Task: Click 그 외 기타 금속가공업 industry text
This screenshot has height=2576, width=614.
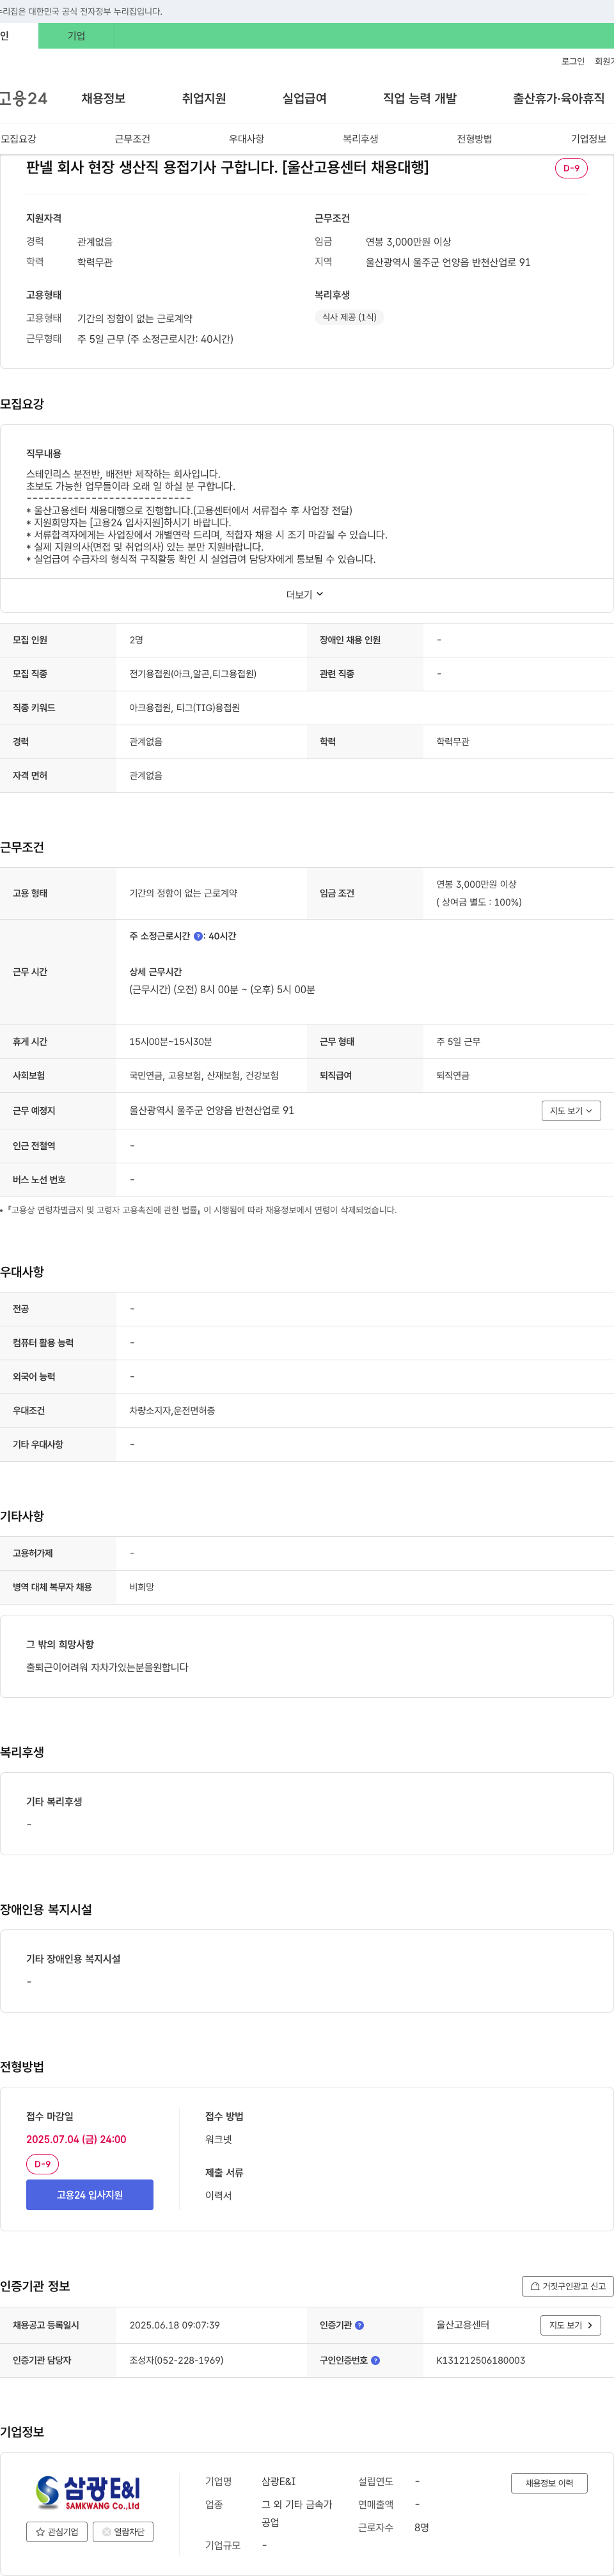Action: coord(297,2513)
